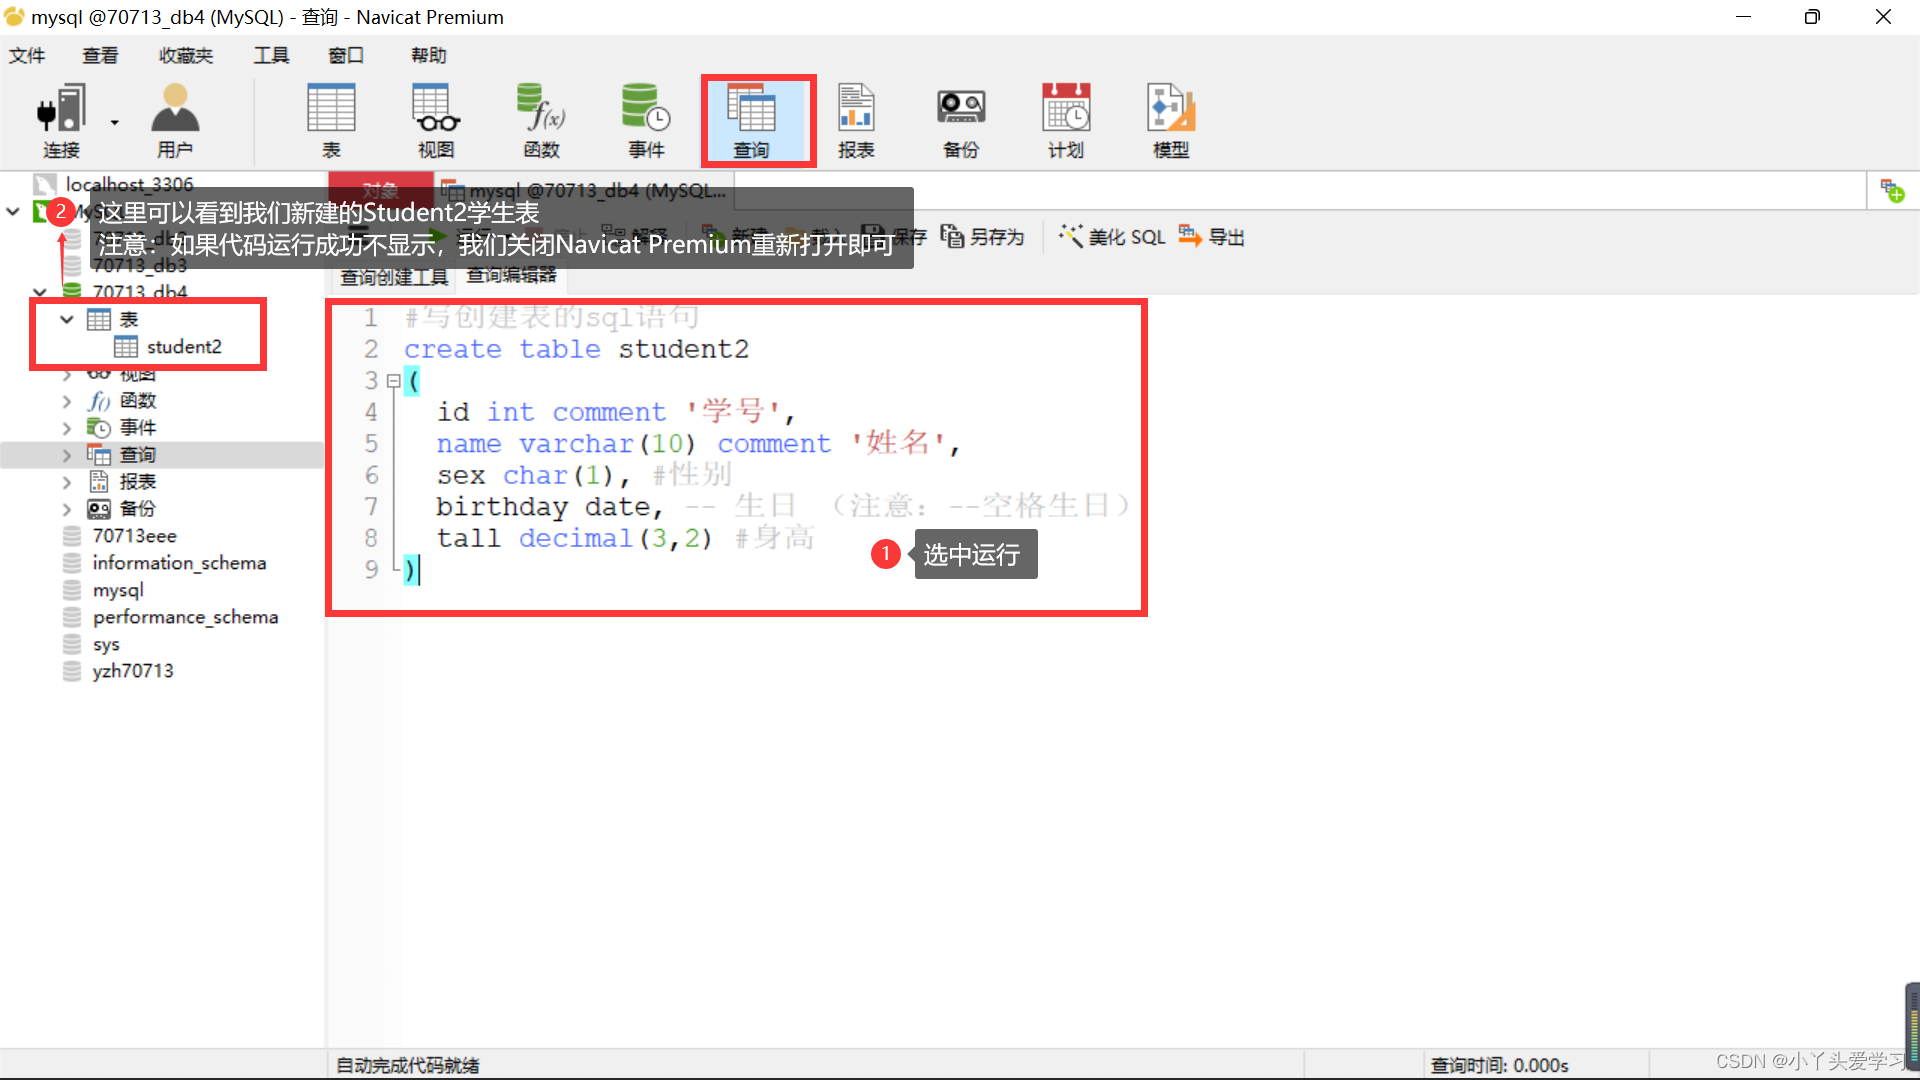This screenshot has height=1080, width=1920.
Task: Open the 计划 schedule icon
Action: point(1066,121)
